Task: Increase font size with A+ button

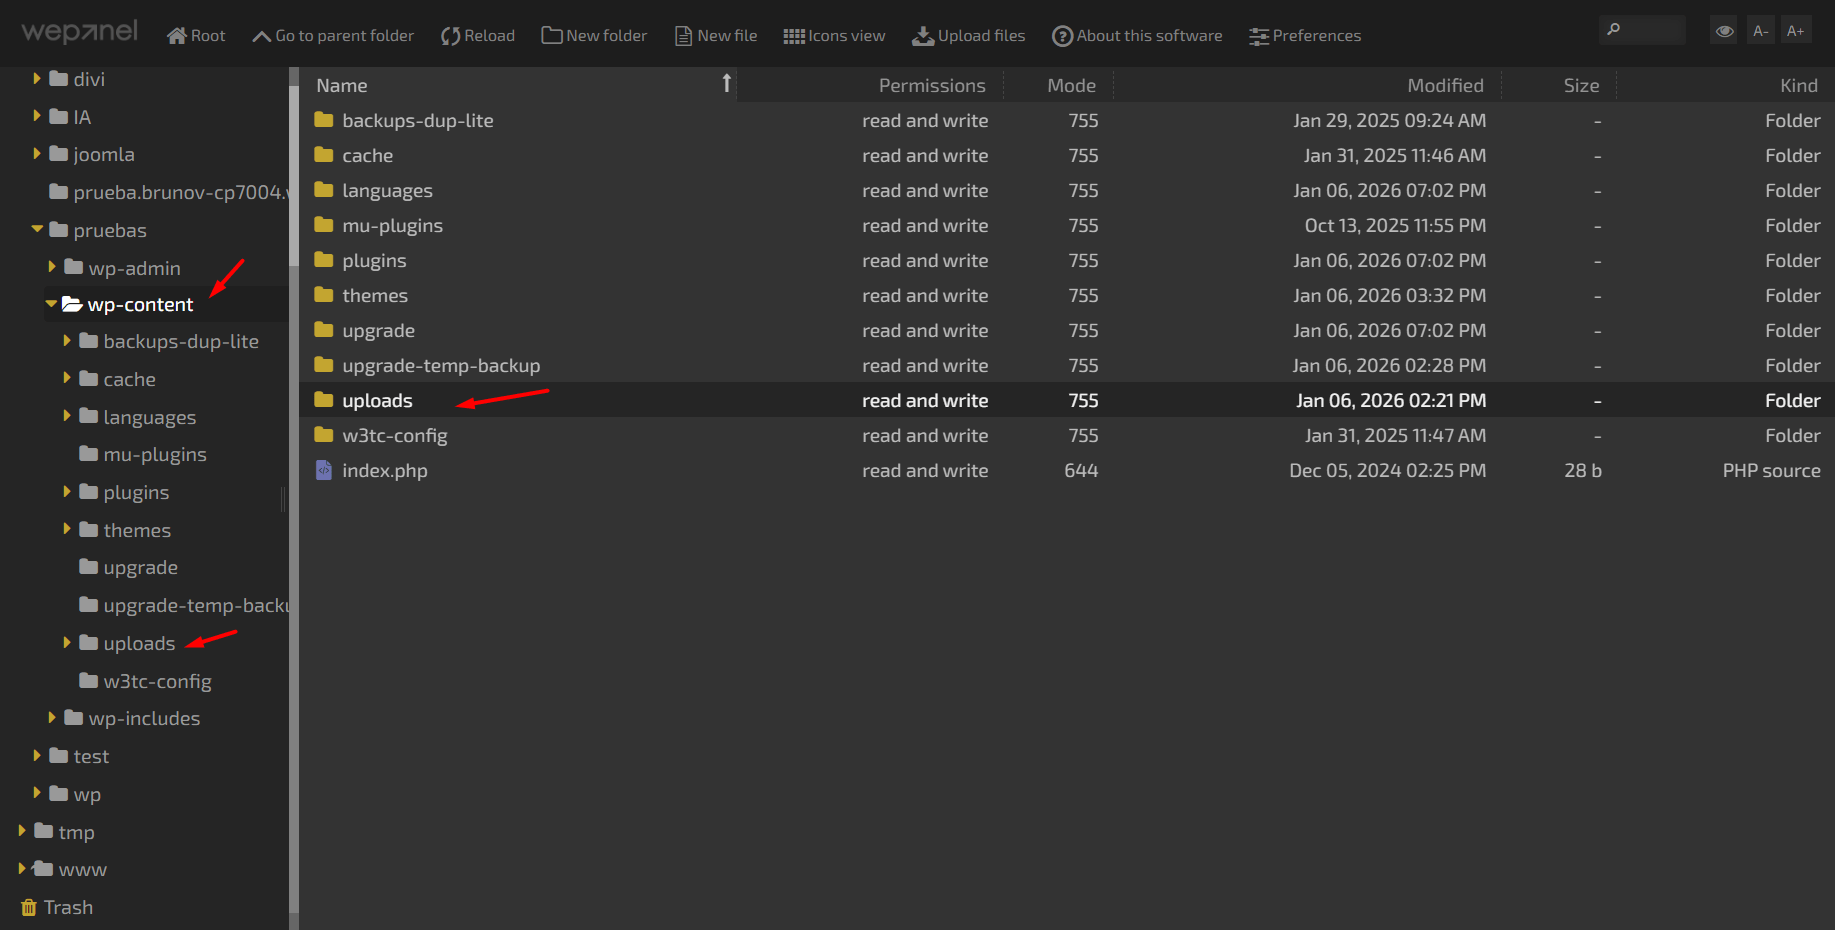Action: click(x=1796, y=31)
